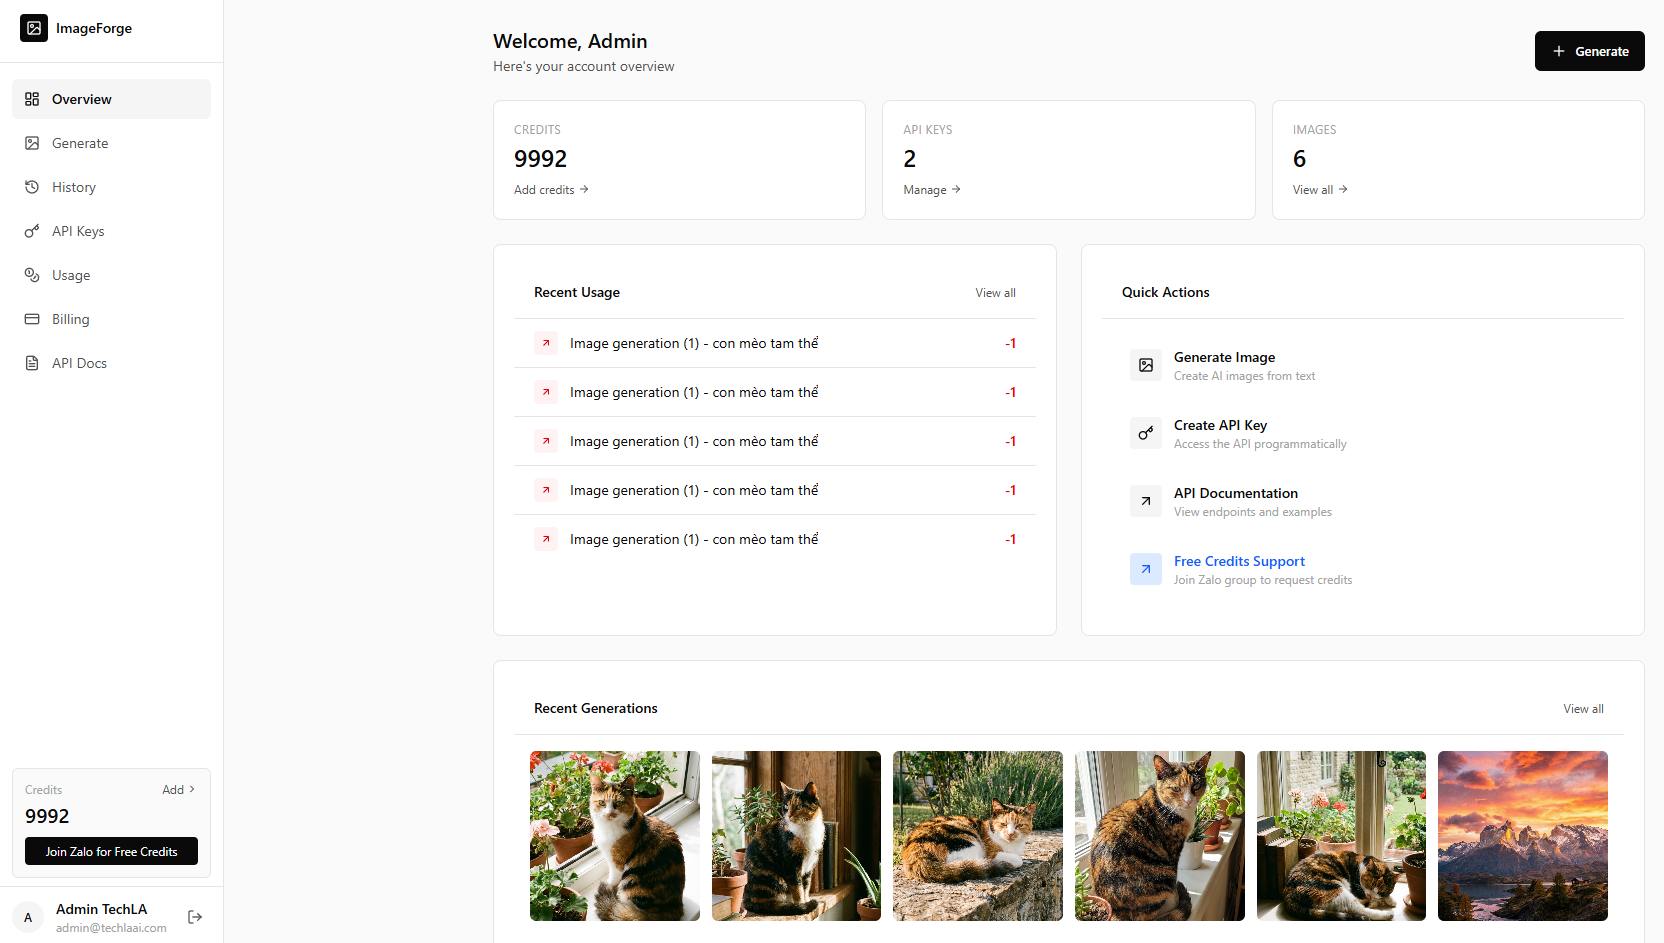This screenshot has width=1664, height=943.
Task: Click the API Keys key icon in sidebar
Action: (32, 231)
